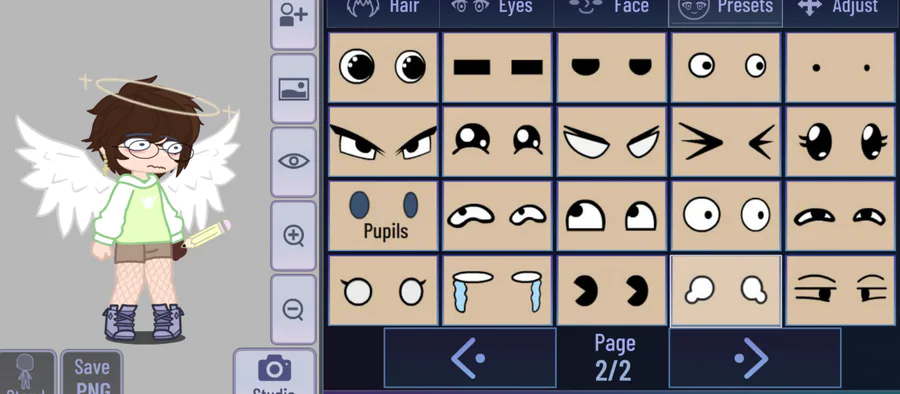Go to the previous presets page
Screen dimensions: 900x394
tap(470, 358)
